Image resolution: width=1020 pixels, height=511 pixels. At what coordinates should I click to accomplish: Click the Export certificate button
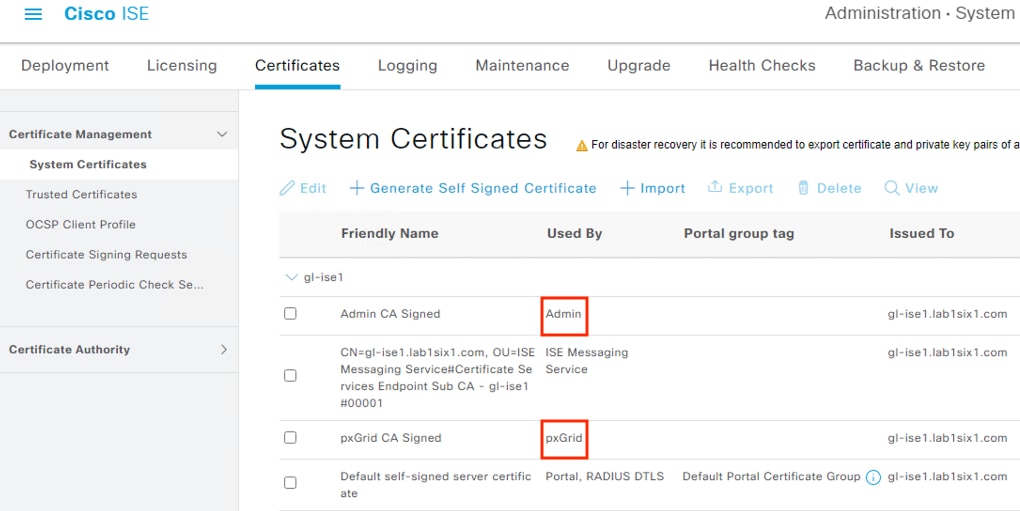(740, 189)
